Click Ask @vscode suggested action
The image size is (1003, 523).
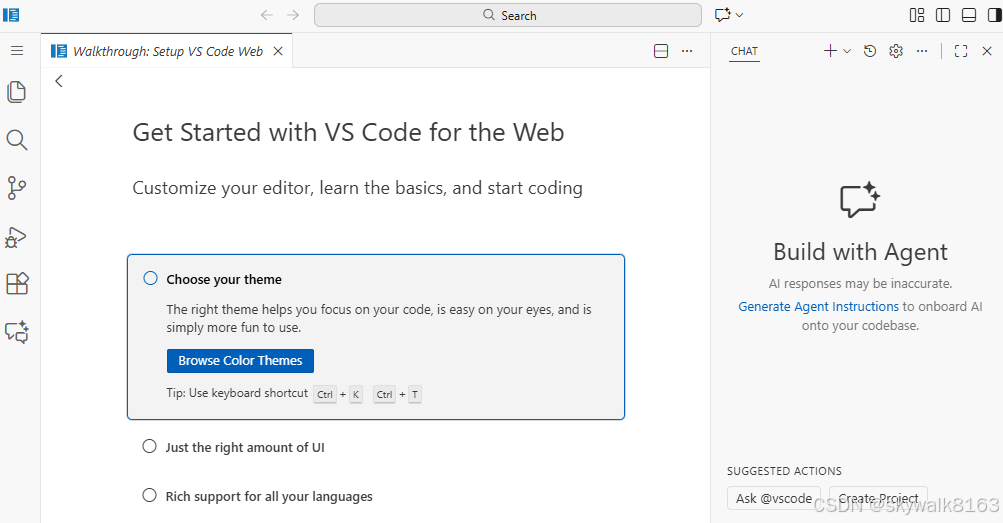coord(774,498)
